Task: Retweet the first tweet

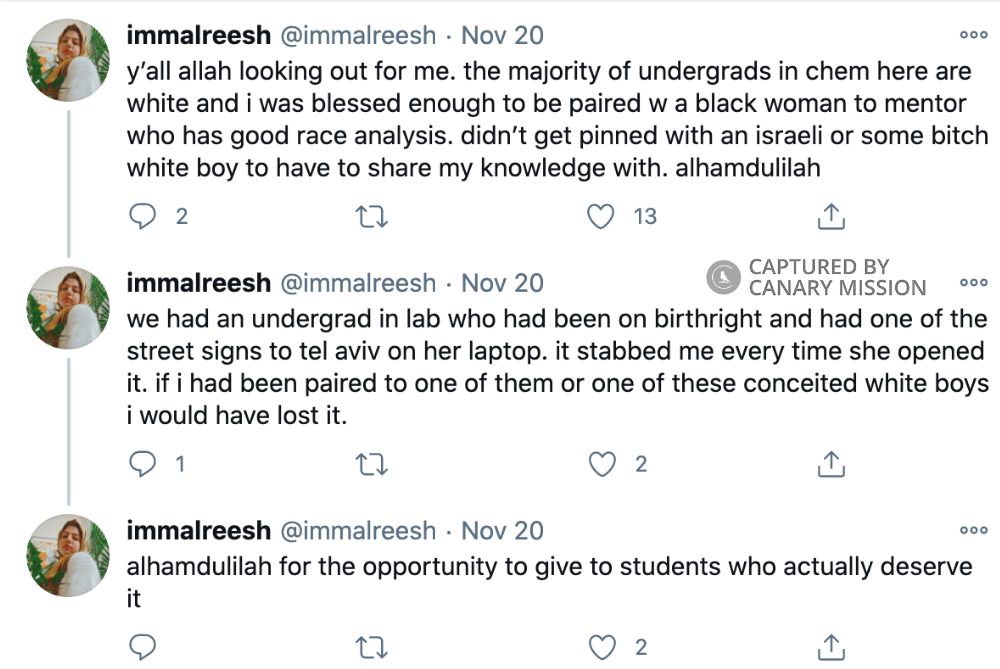Action: click(372, 215)
